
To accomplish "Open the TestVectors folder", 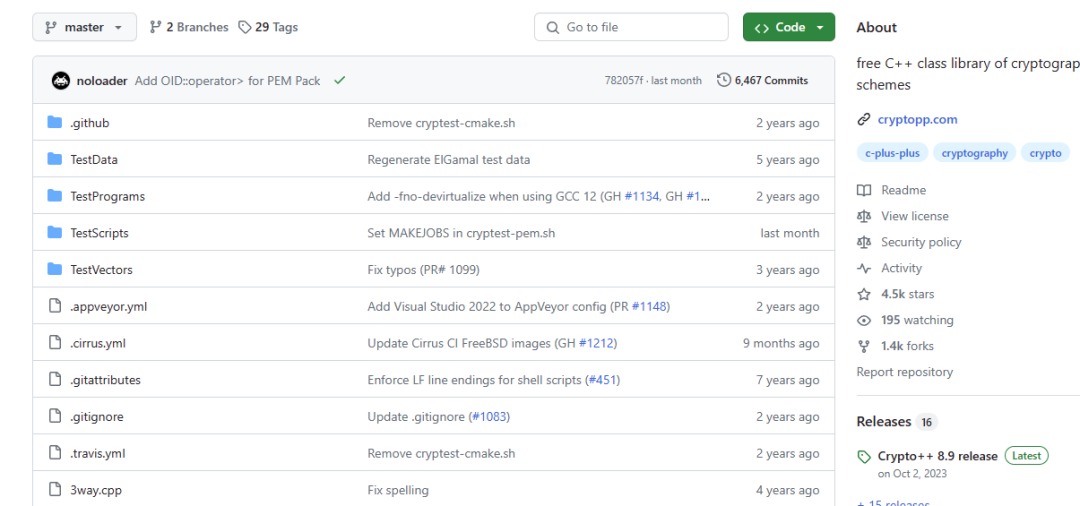I will tap(101, 270).
